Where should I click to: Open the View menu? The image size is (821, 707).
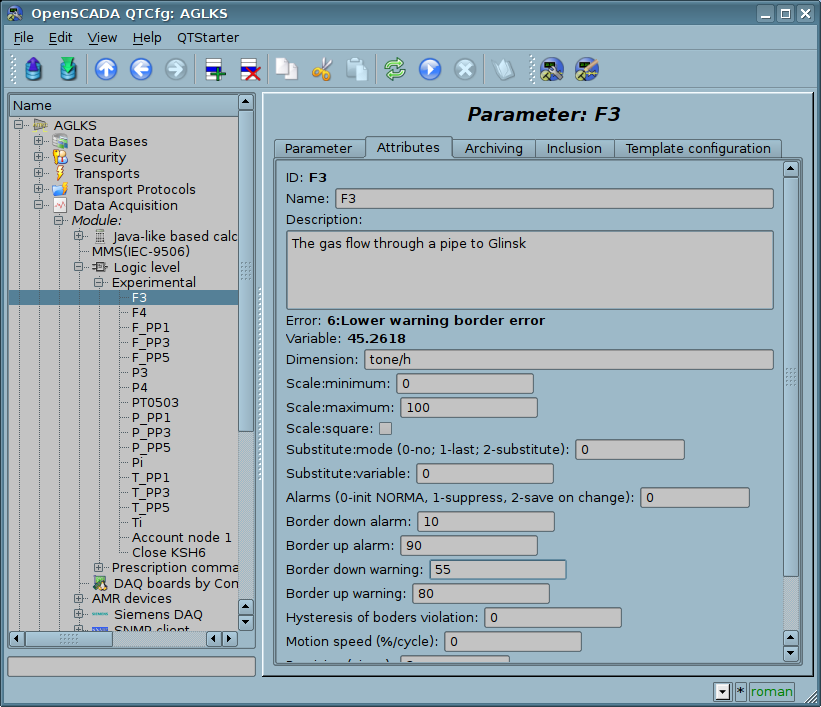click(x=102, y=38)
